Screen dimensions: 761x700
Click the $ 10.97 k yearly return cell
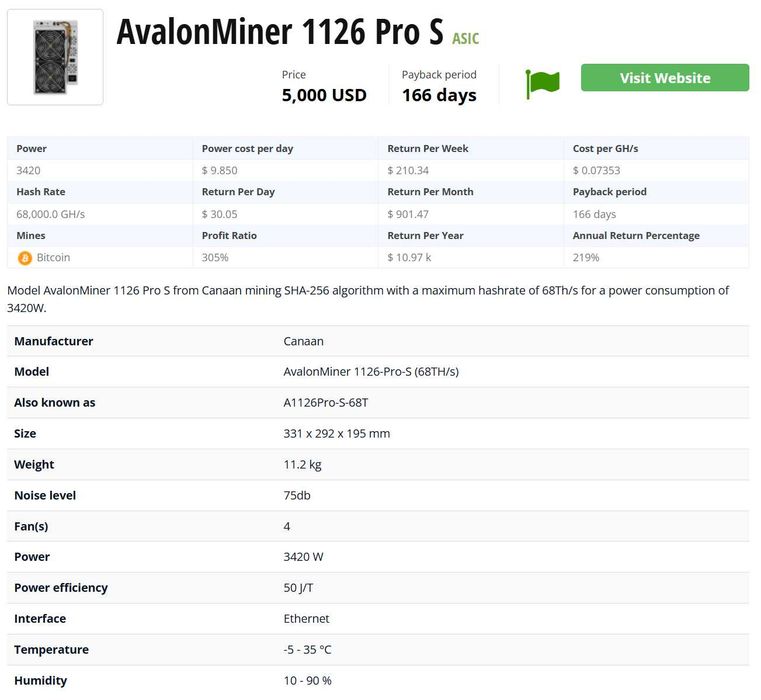coord(471,257)
